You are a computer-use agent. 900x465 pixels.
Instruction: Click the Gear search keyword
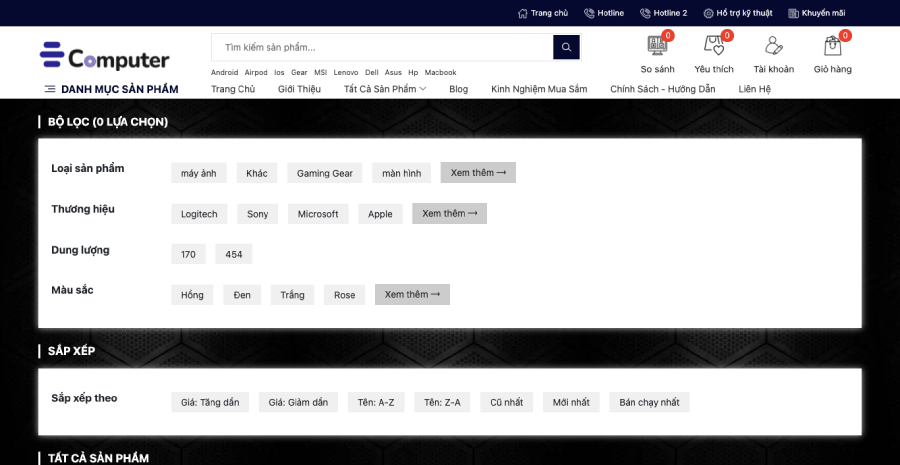(299, 72)
